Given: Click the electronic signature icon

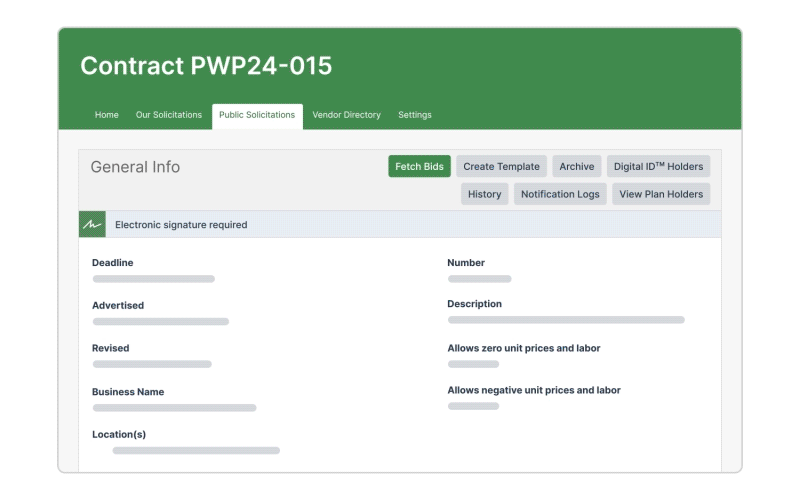Looking at the screenshot, I should click(x=92, y=225).
